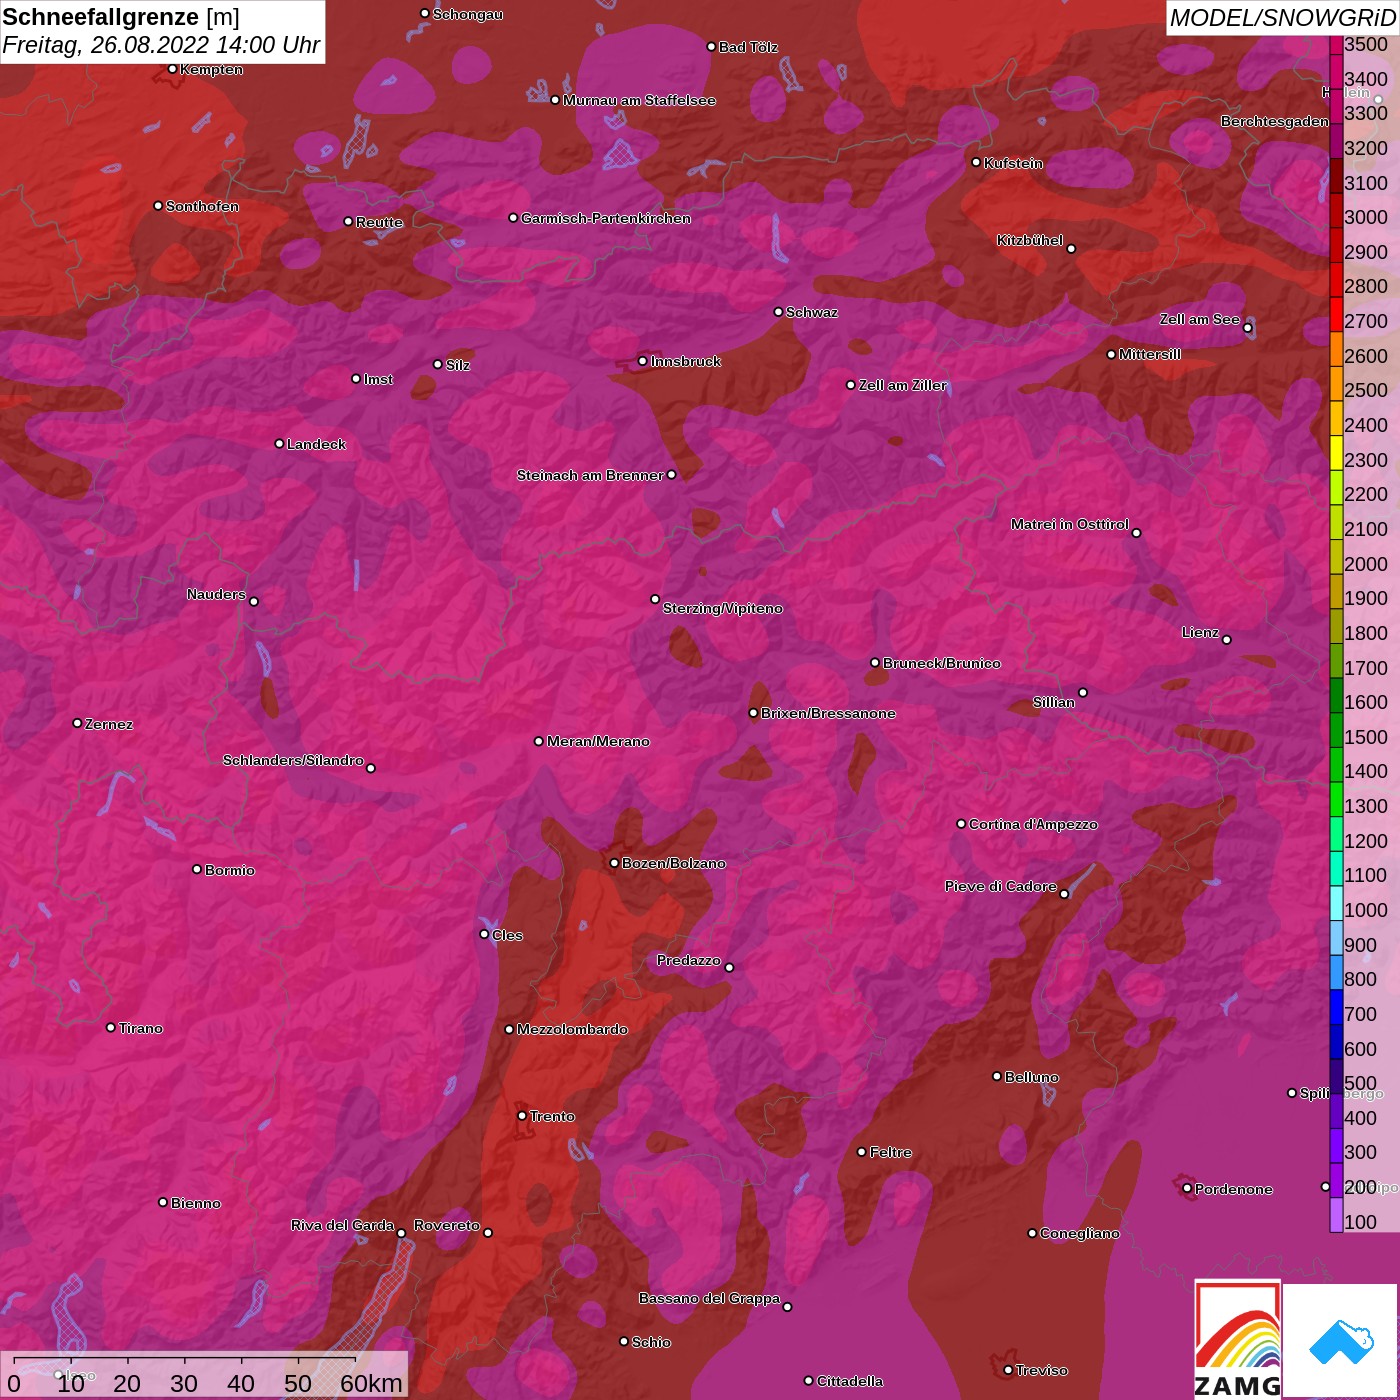
Task: Click the Bassano del Grappa label
Action: (710, 1298)
